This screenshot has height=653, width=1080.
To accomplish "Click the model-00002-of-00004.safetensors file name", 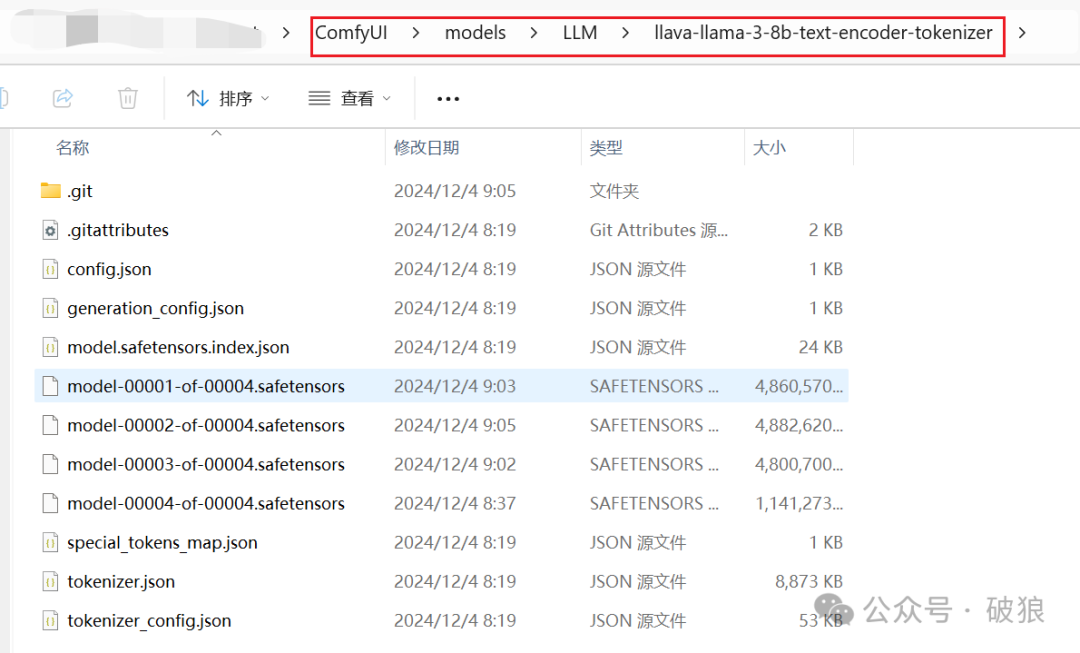I will (x=206, y=425).
